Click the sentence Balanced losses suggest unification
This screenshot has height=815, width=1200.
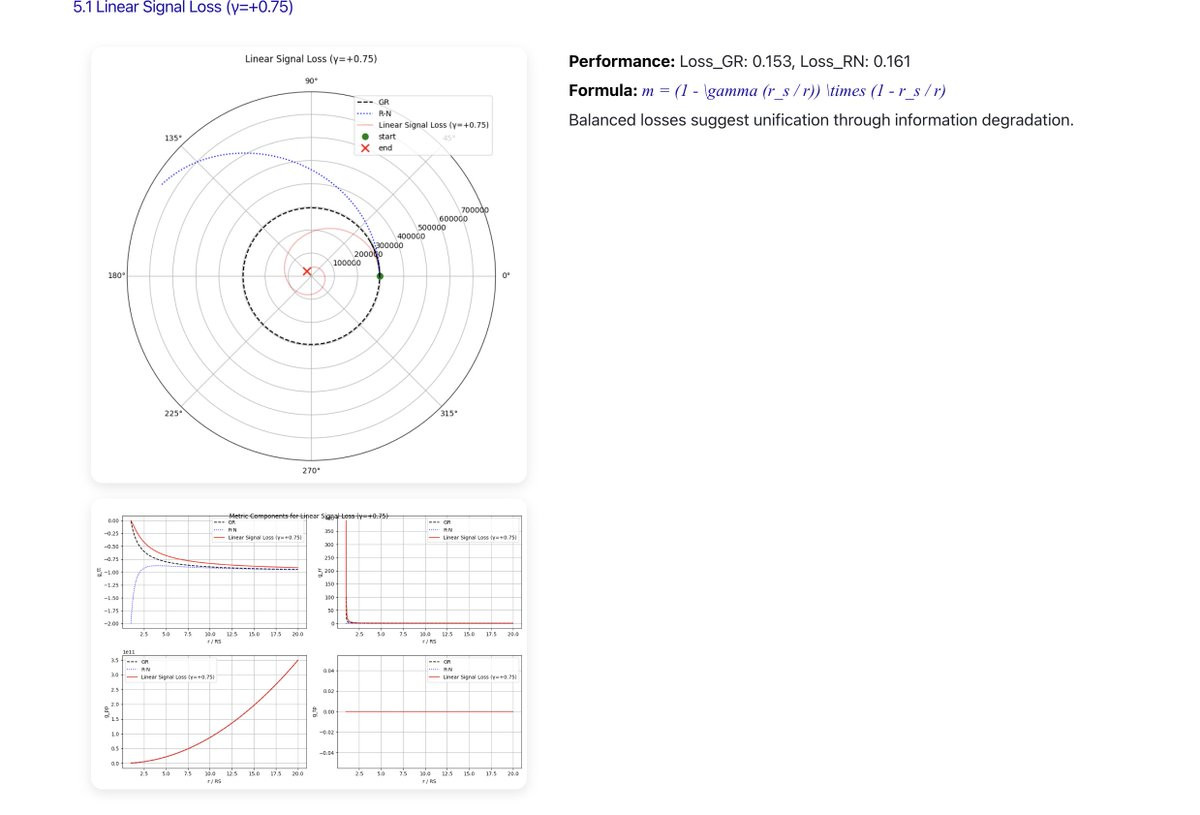[x=820, y=120]
